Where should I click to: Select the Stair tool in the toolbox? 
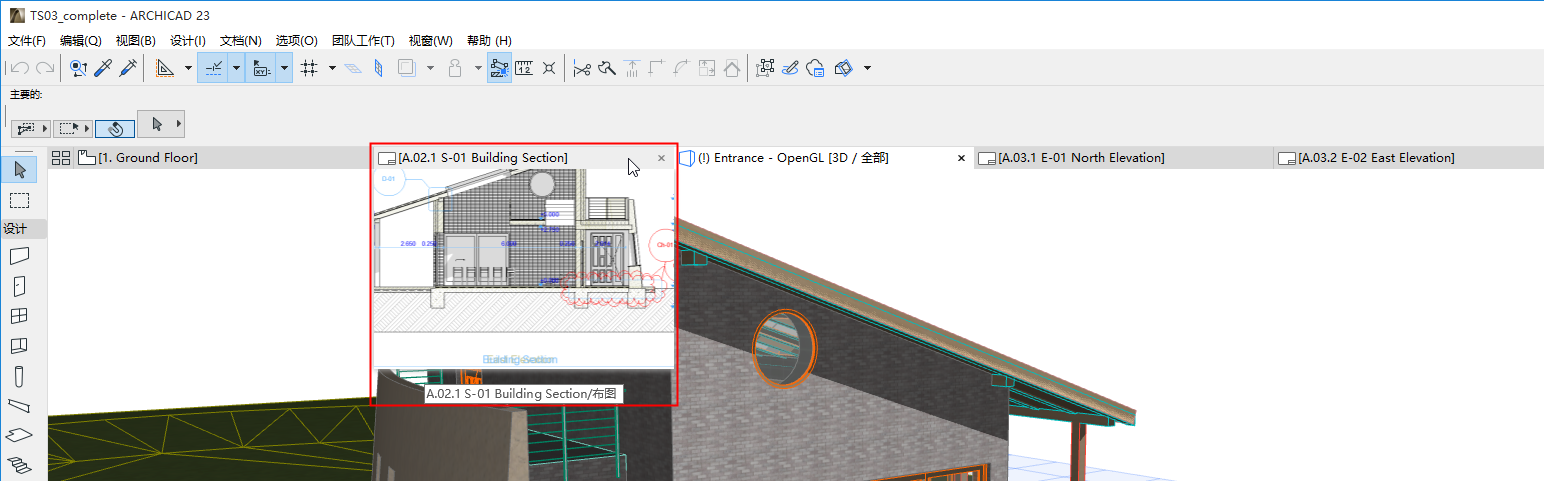(19, 464)
